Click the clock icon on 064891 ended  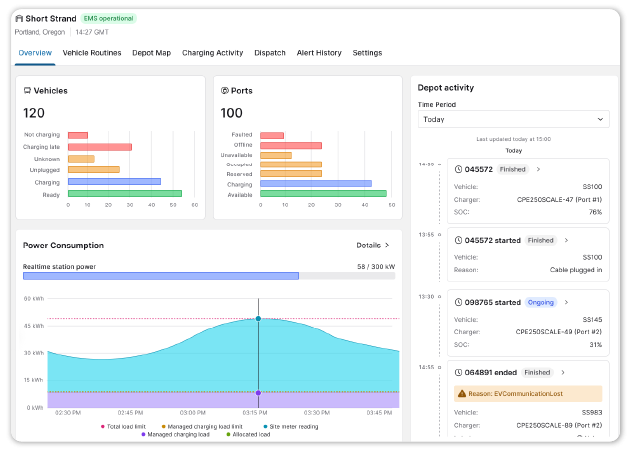pyautogui.click(x=457, y=372)
